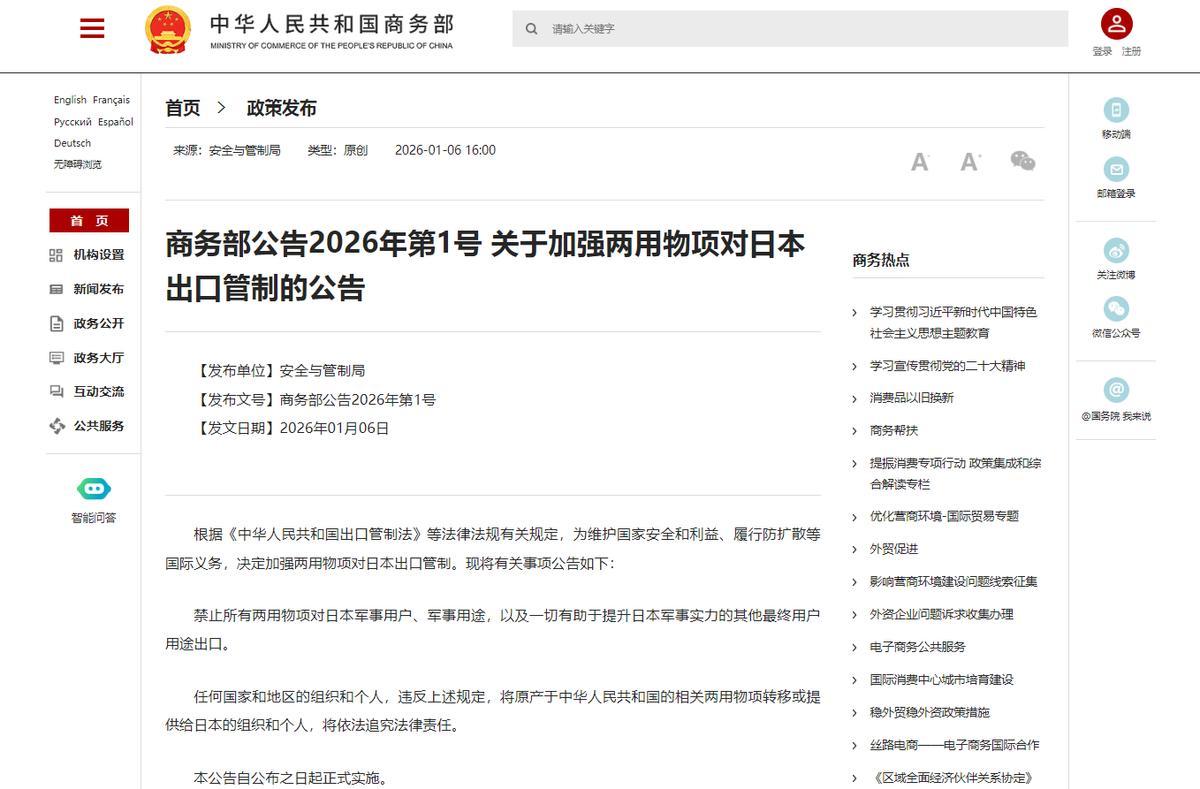
Task: Click 政策发布 breadcrumb link
Action: (x=281, y=108)
